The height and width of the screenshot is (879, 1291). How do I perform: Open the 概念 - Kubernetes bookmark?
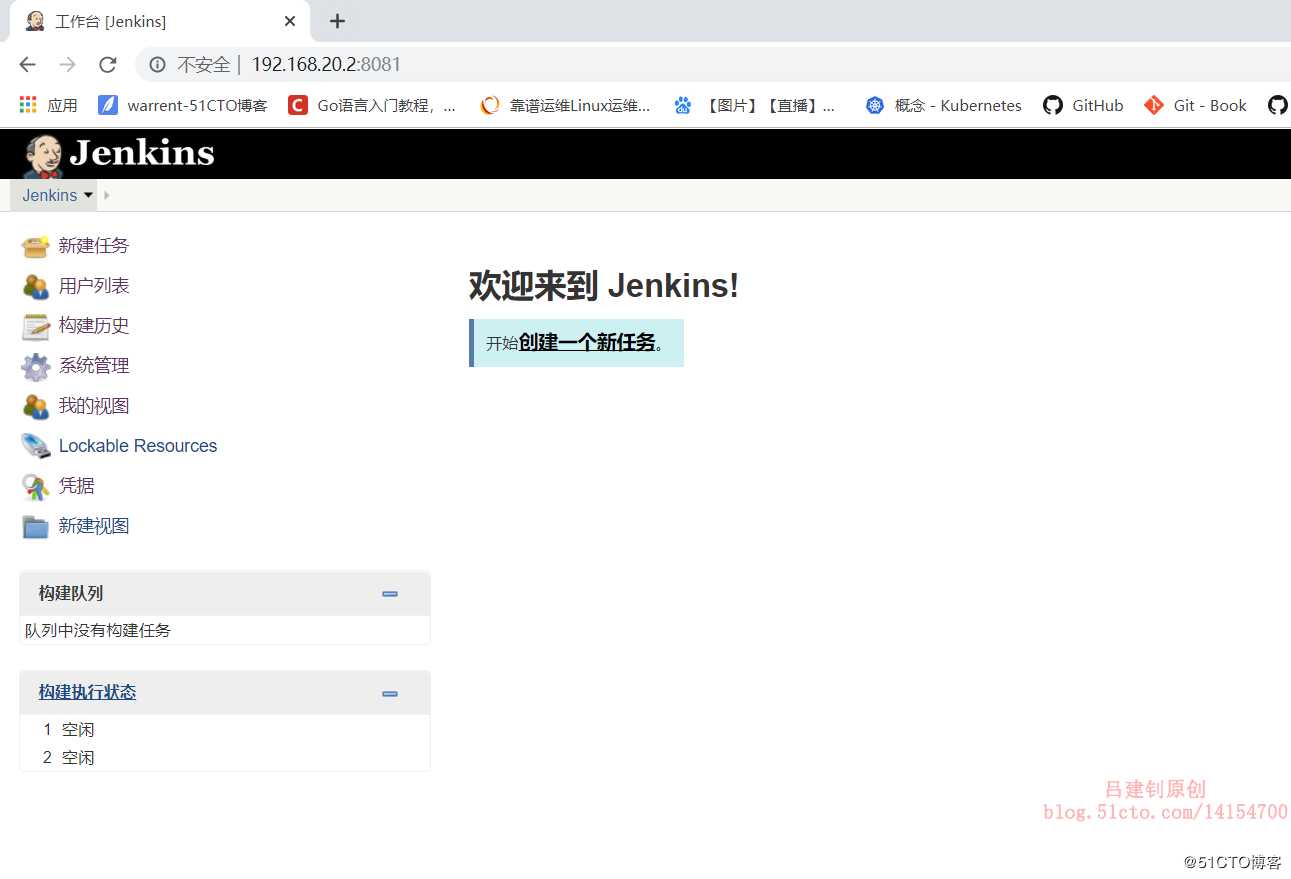tap(944, 105)
